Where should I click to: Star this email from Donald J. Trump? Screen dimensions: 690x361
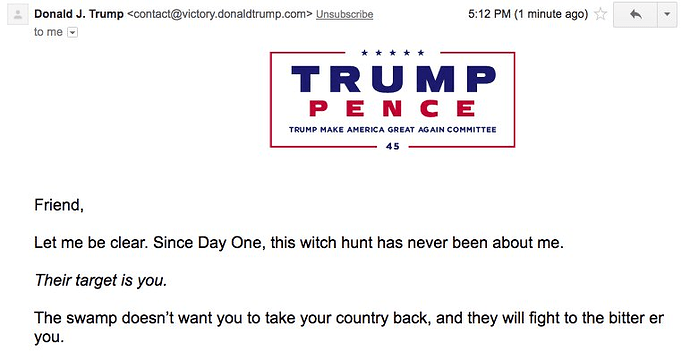pos(600,14)
